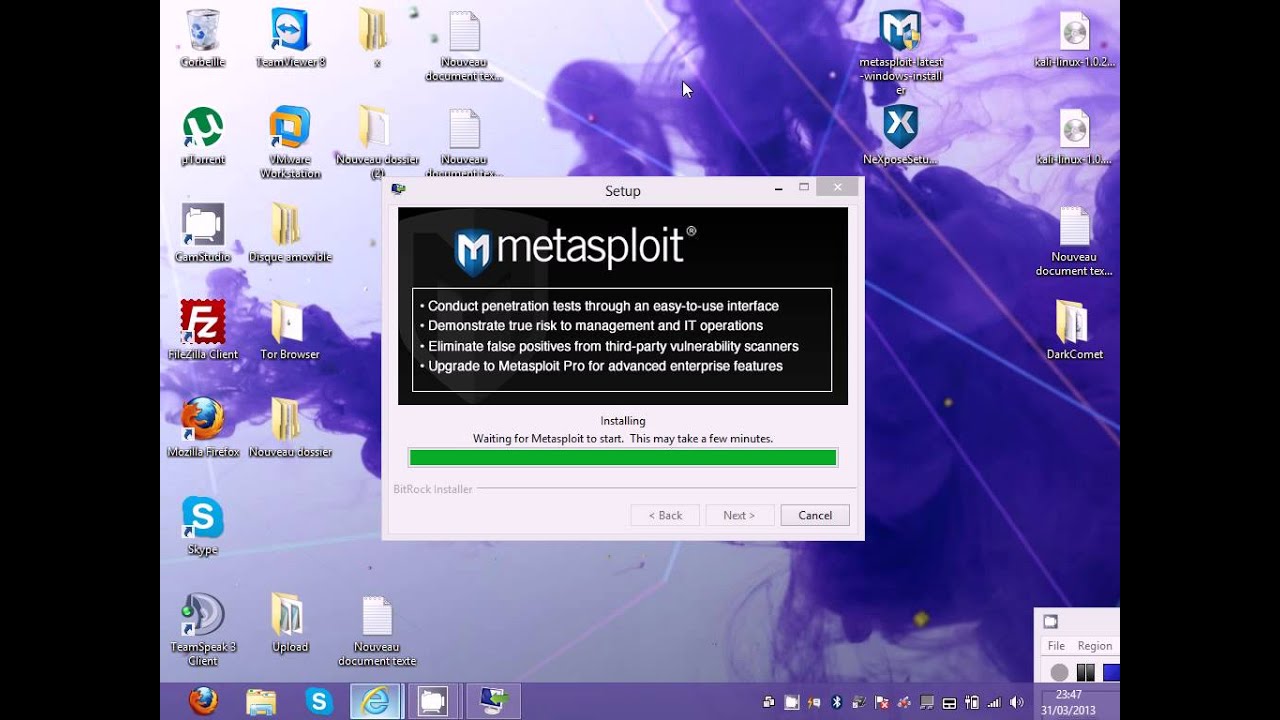Select the Disque amovible folder icon
This screenshot has width=1280, height=720.
point(290,233)
